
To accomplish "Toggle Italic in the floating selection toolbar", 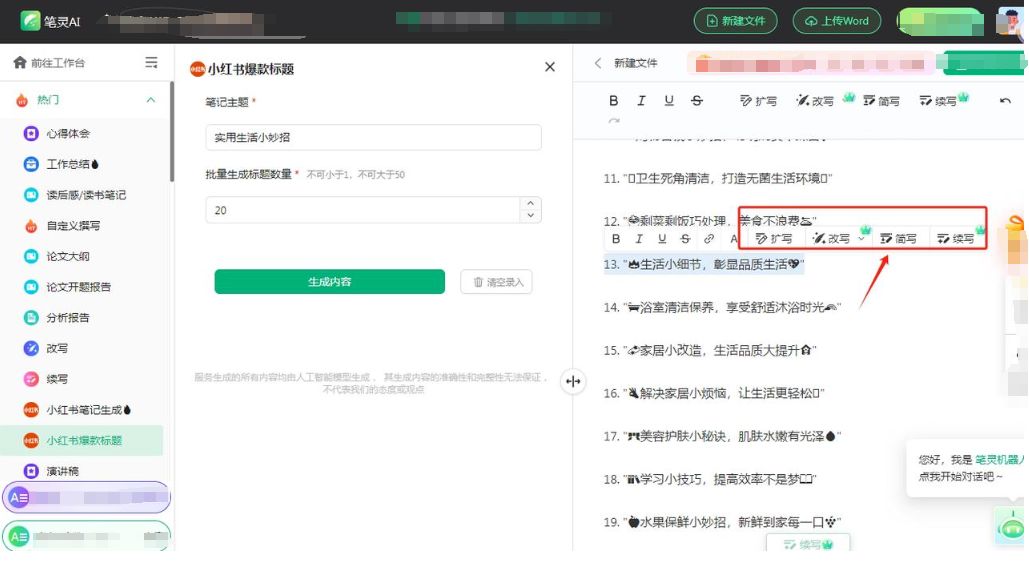I will (x=639, y=239).
